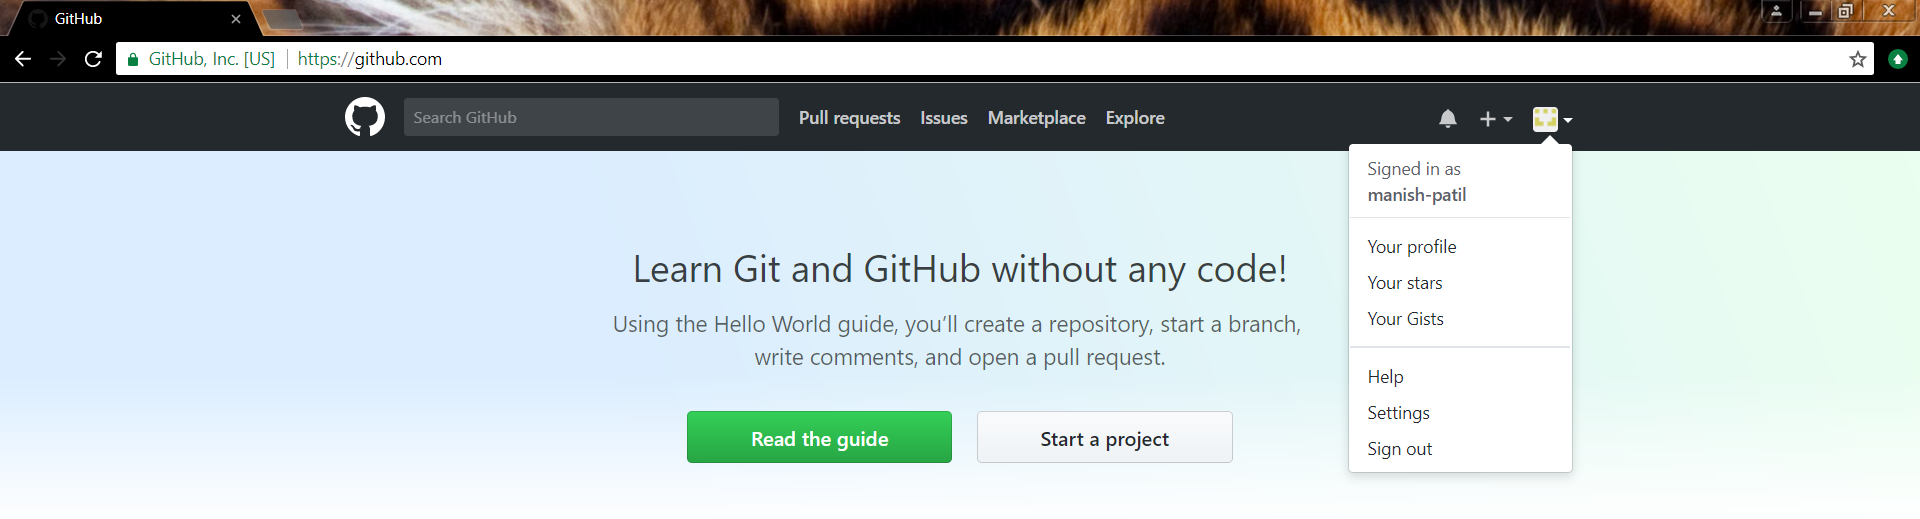Image resolution: width=1920 pixels, height=519 pixels.
Task: Click the green extension icon by the address bar
Action: pyautogui.click(x=1897, y=59)
